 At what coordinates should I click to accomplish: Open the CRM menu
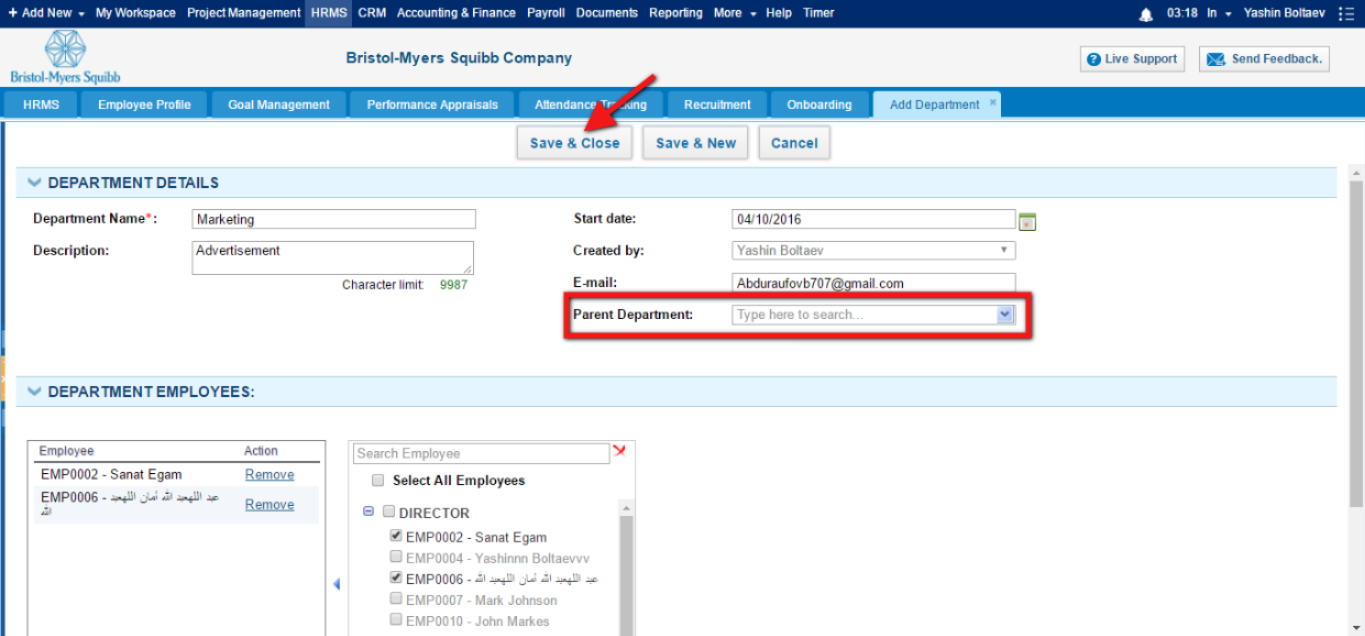[x=372, y=13]
